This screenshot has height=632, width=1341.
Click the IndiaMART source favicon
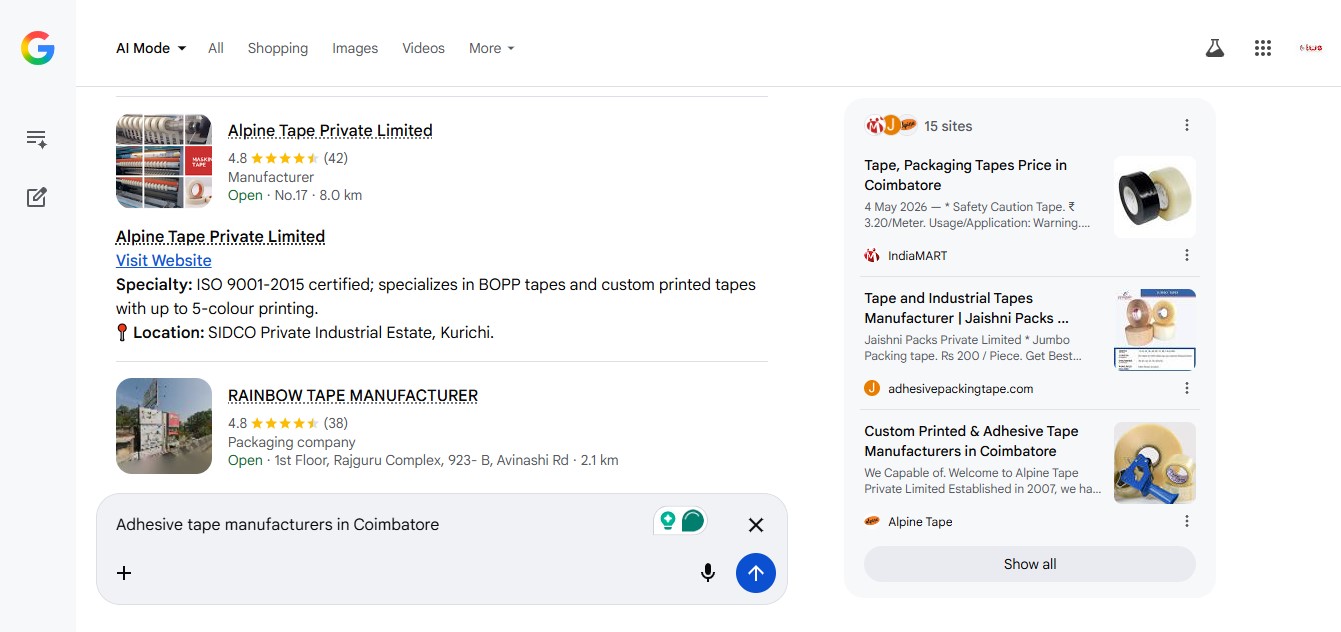(x=872, y=255)
